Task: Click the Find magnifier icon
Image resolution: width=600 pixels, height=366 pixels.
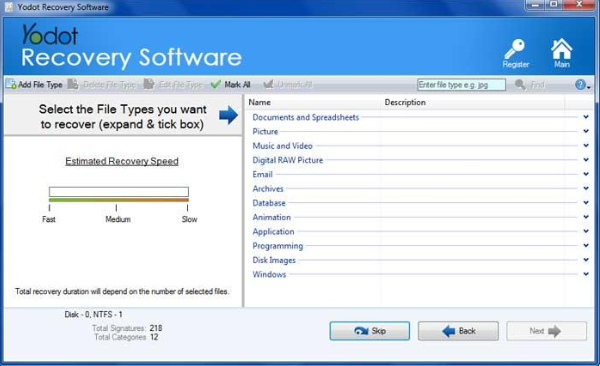Action: click(520, 85)
